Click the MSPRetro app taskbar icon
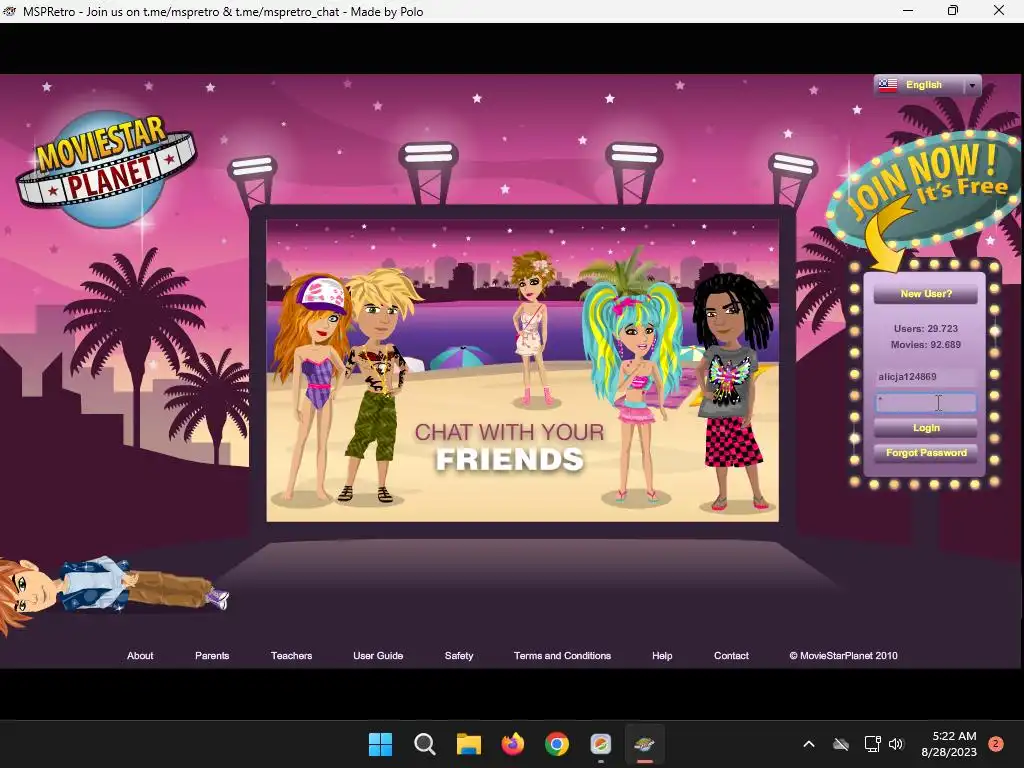Image resolution: width=1024 pixels, height=768 pixels. (x=645, y=744)
